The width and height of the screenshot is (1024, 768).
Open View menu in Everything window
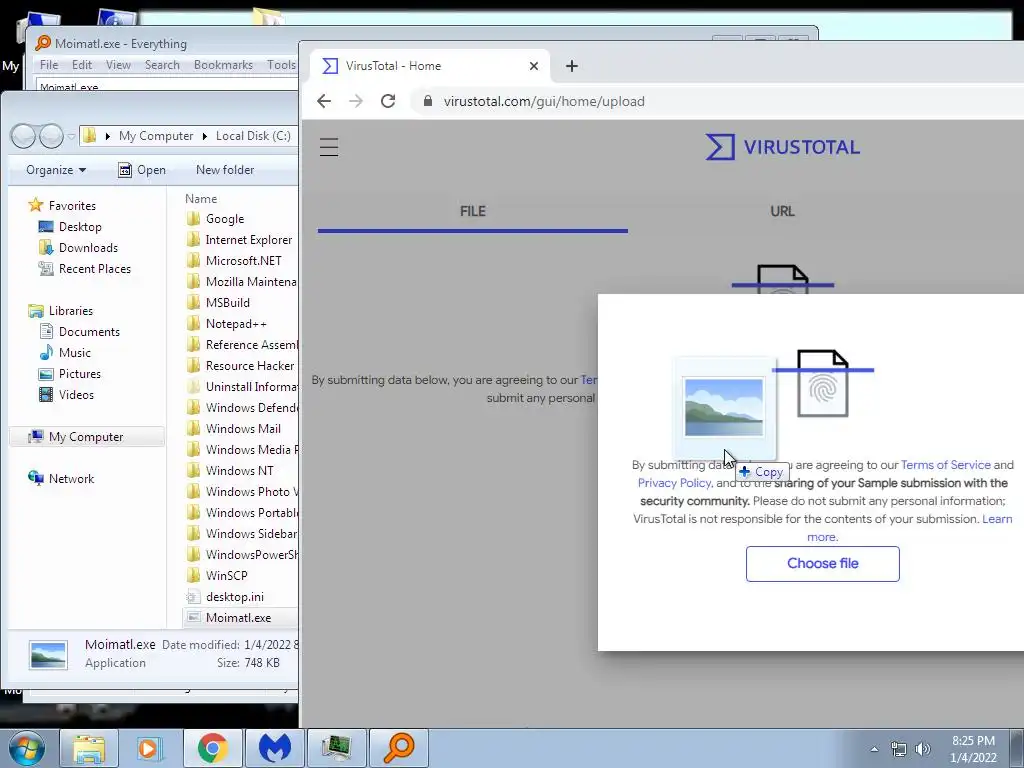(118, 65)
